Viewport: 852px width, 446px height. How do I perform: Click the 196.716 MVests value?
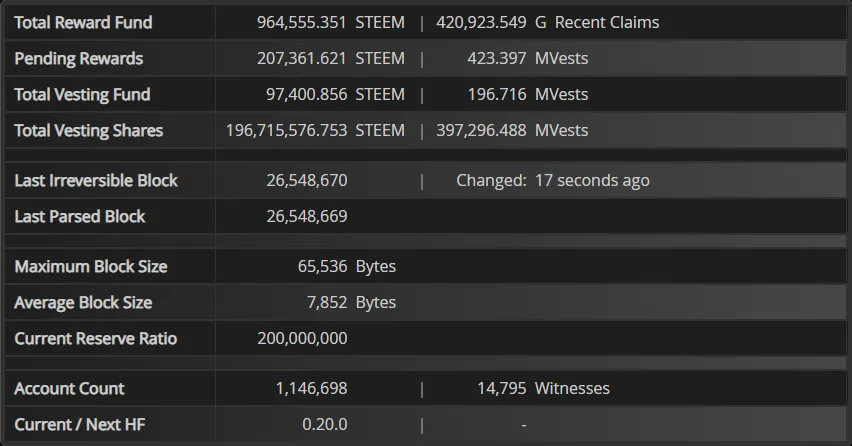(528, 95)
